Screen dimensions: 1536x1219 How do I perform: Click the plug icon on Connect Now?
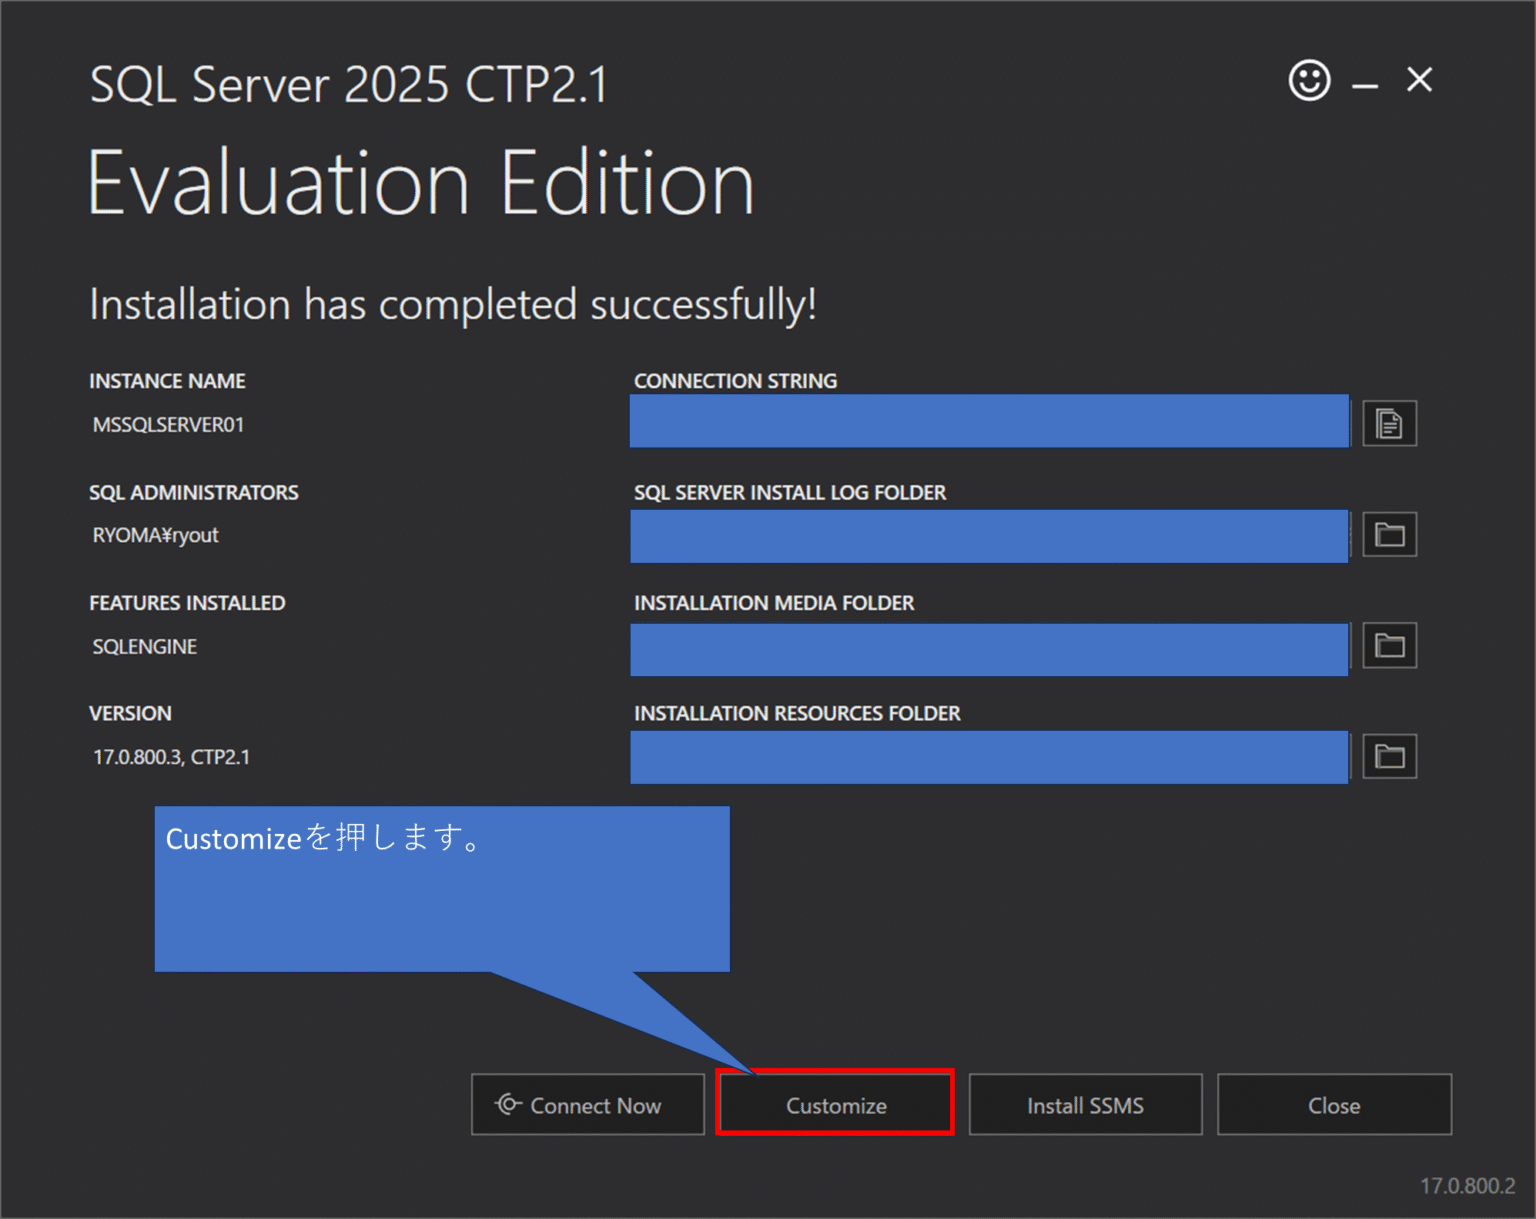[508, 1104]
